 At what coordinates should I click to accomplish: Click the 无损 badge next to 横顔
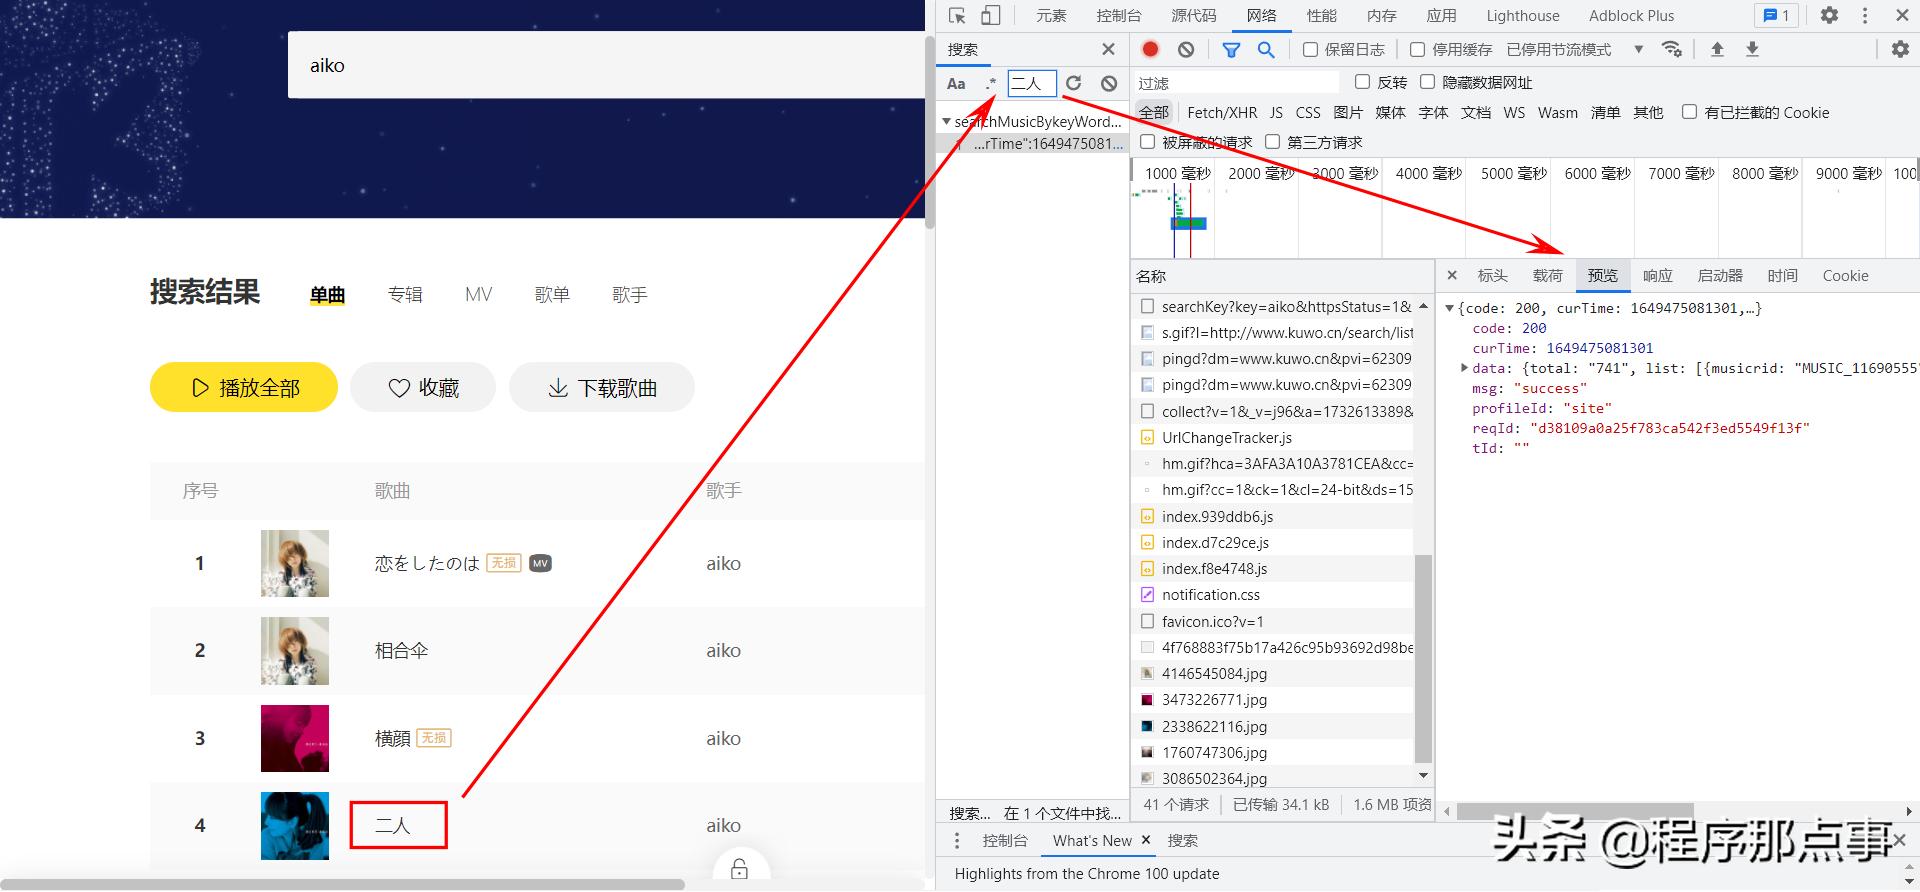[x=434, y=737]
